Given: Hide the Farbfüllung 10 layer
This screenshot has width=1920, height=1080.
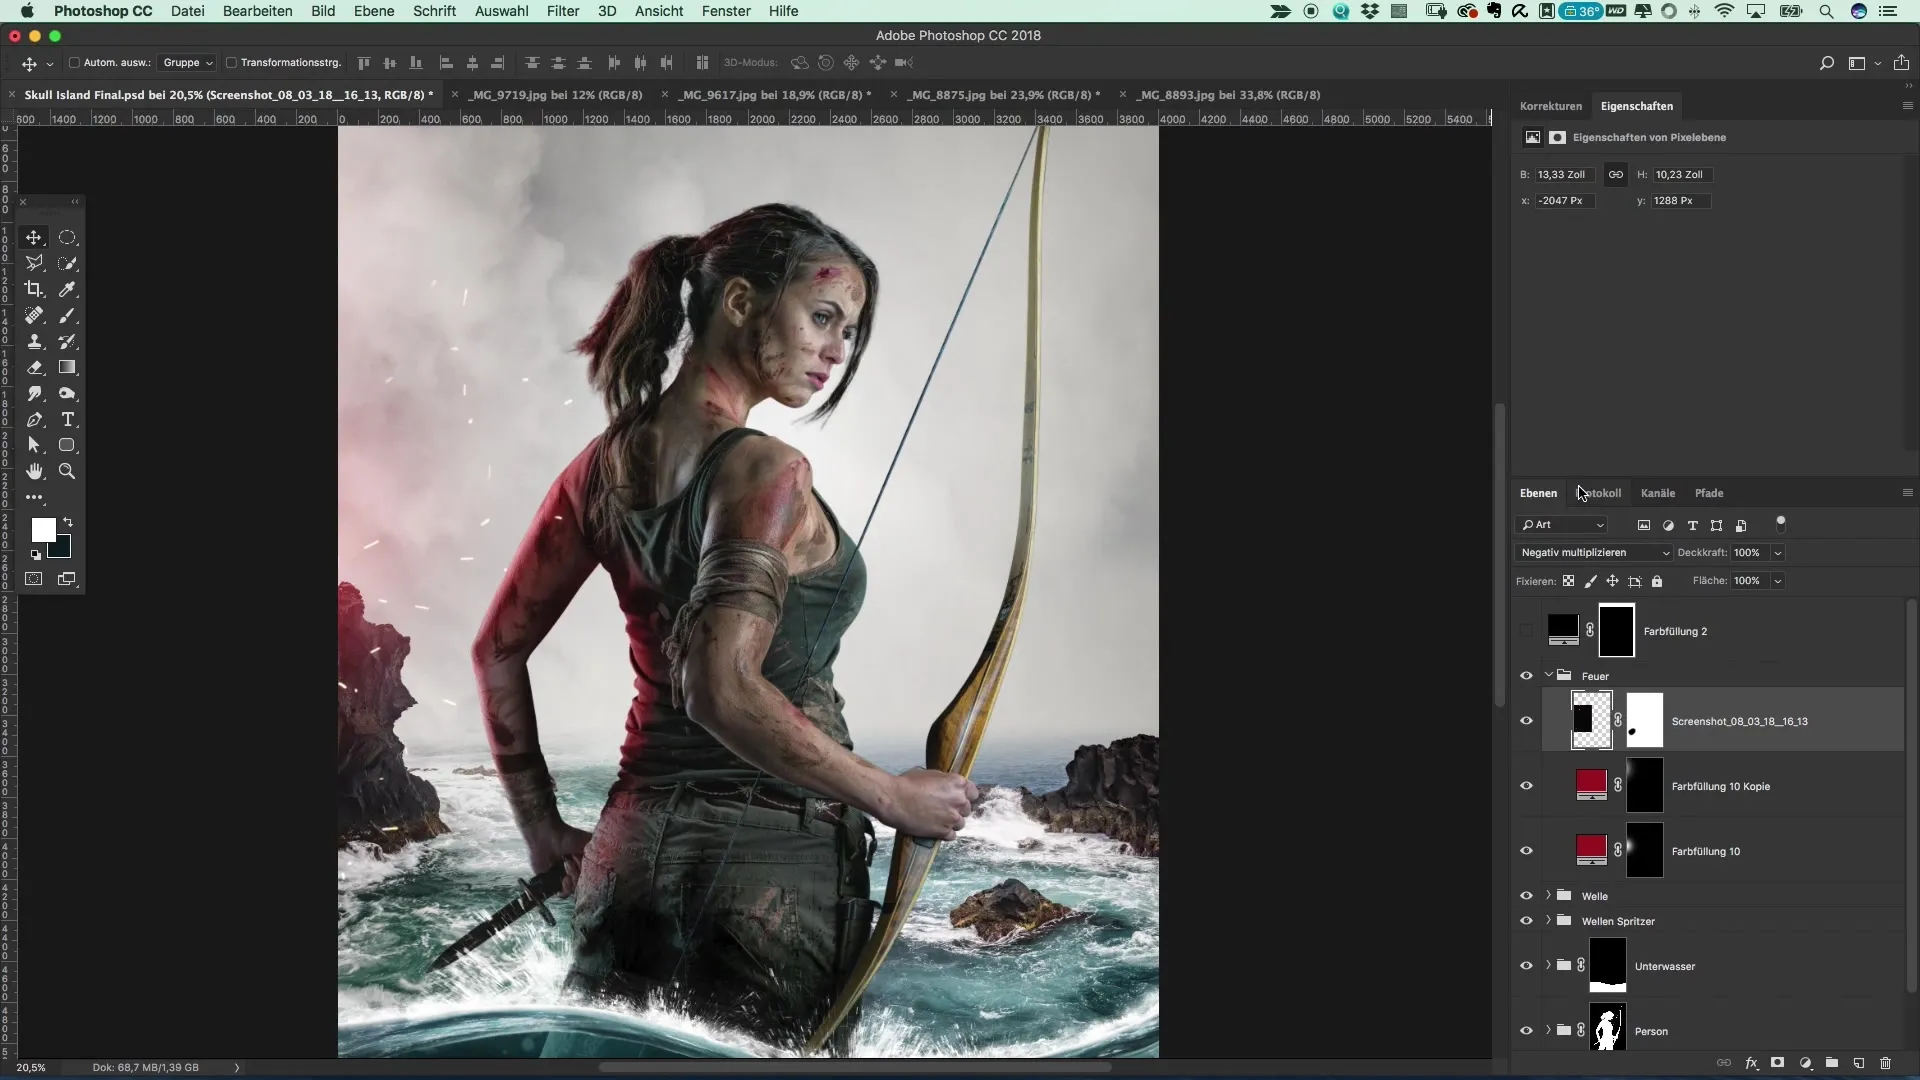Looking at the screenshot, I should pyautogui.click(x=1526, y=851).
